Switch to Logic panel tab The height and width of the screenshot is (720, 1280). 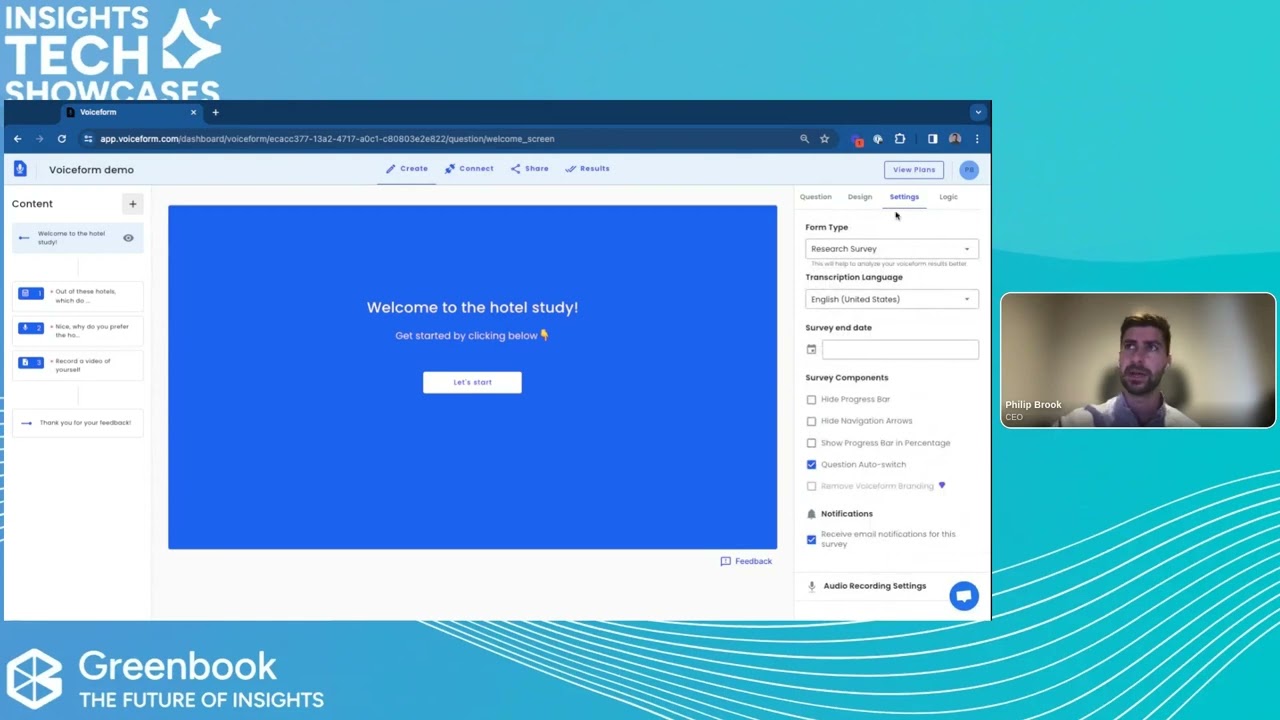[x=948, y=197]
